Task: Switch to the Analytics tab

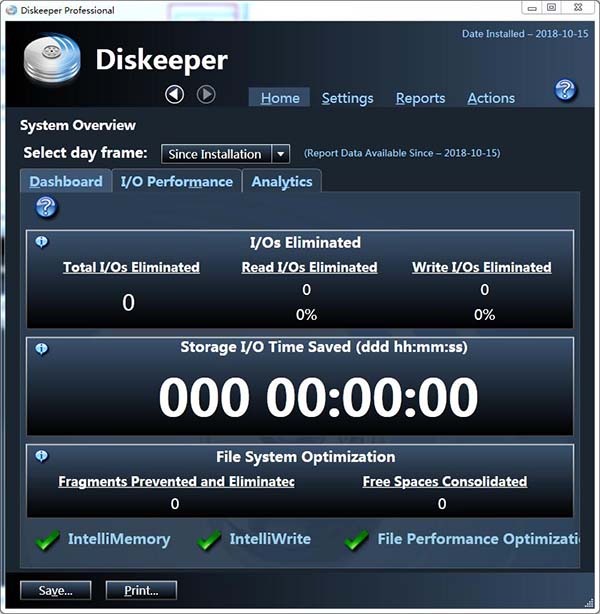Action: (282, 181)
